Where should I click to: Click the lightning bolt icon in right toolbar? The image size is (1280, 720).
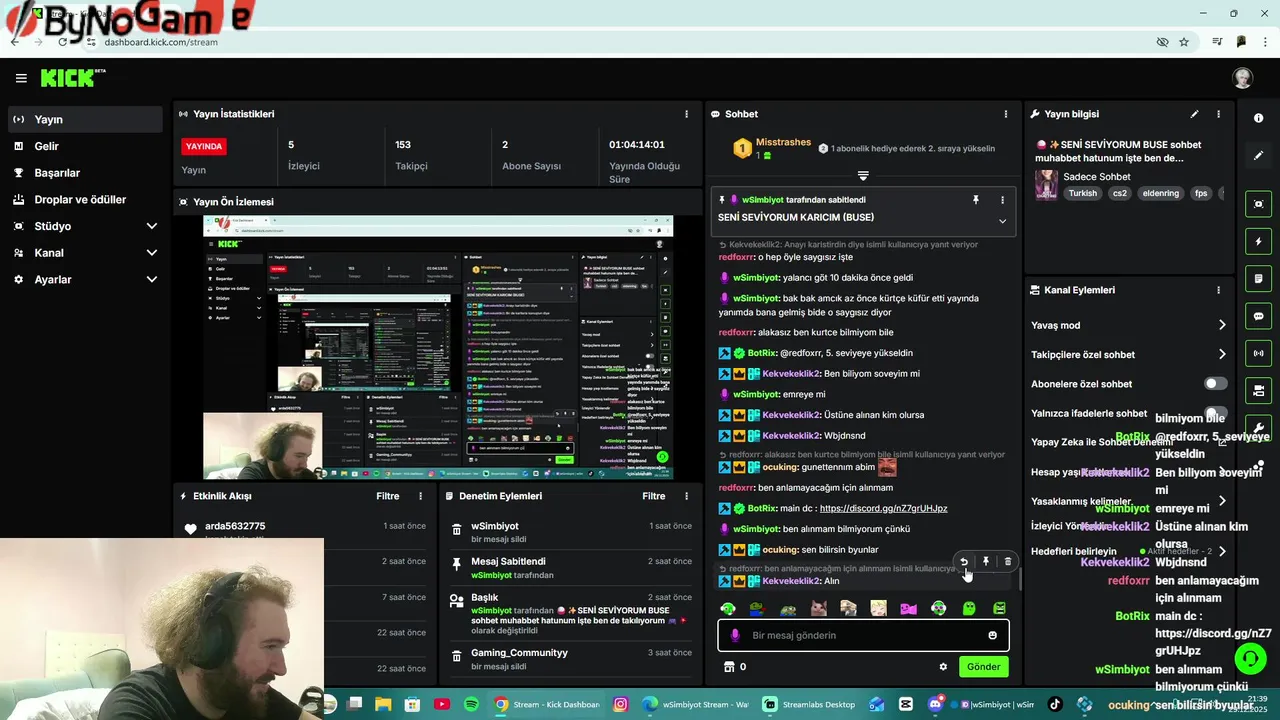click(1258, 241)
